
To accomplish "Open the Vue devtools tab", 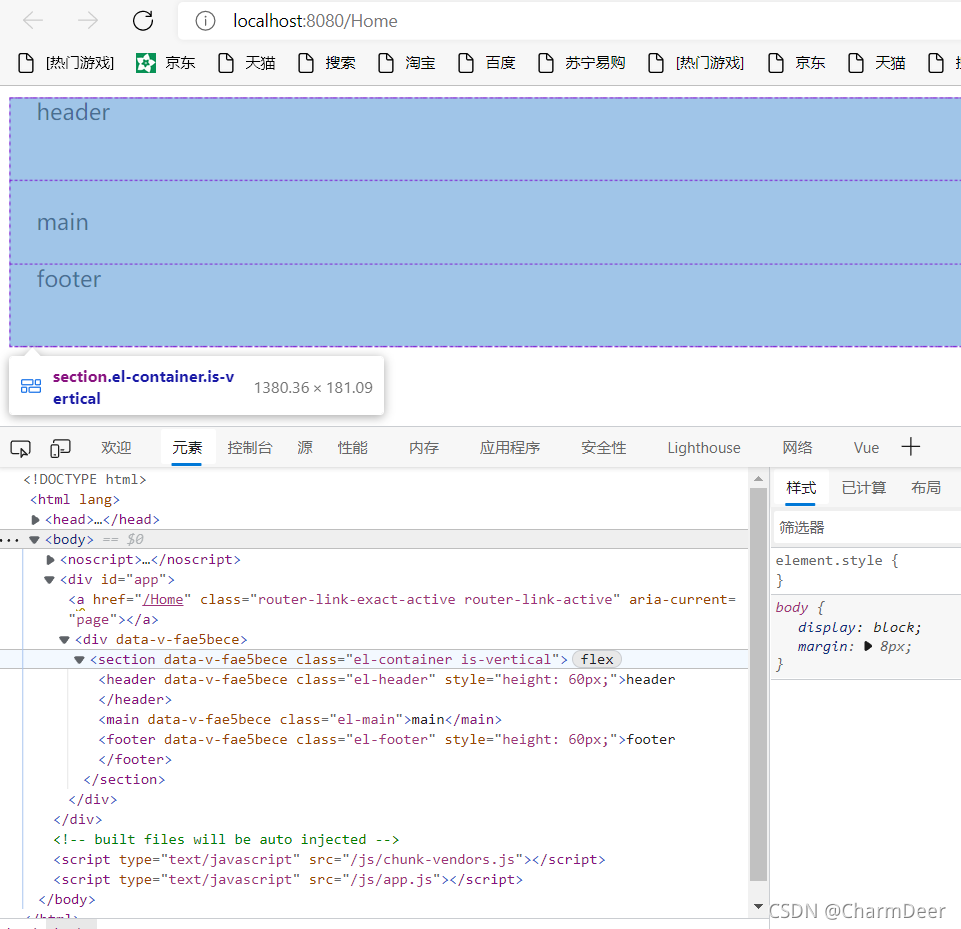I will [866, 448].
